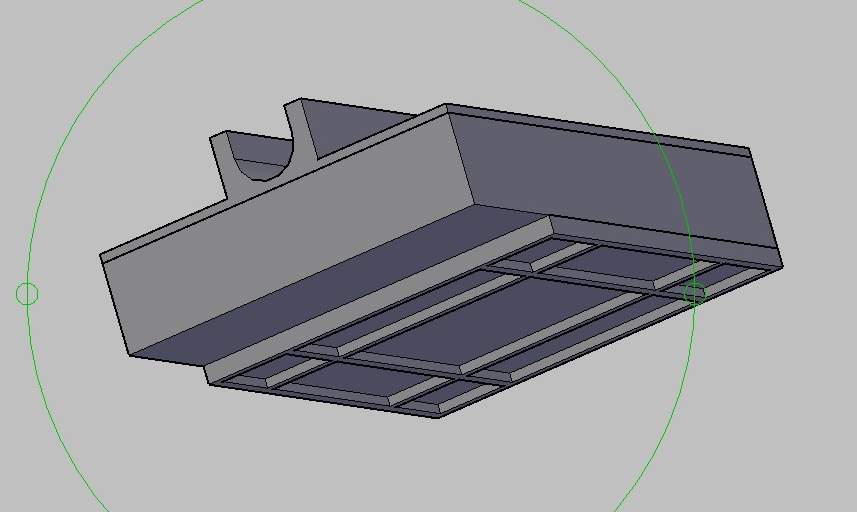Click the small orbit handle circle on the right
857x512 pixels.
coord(694,294)
